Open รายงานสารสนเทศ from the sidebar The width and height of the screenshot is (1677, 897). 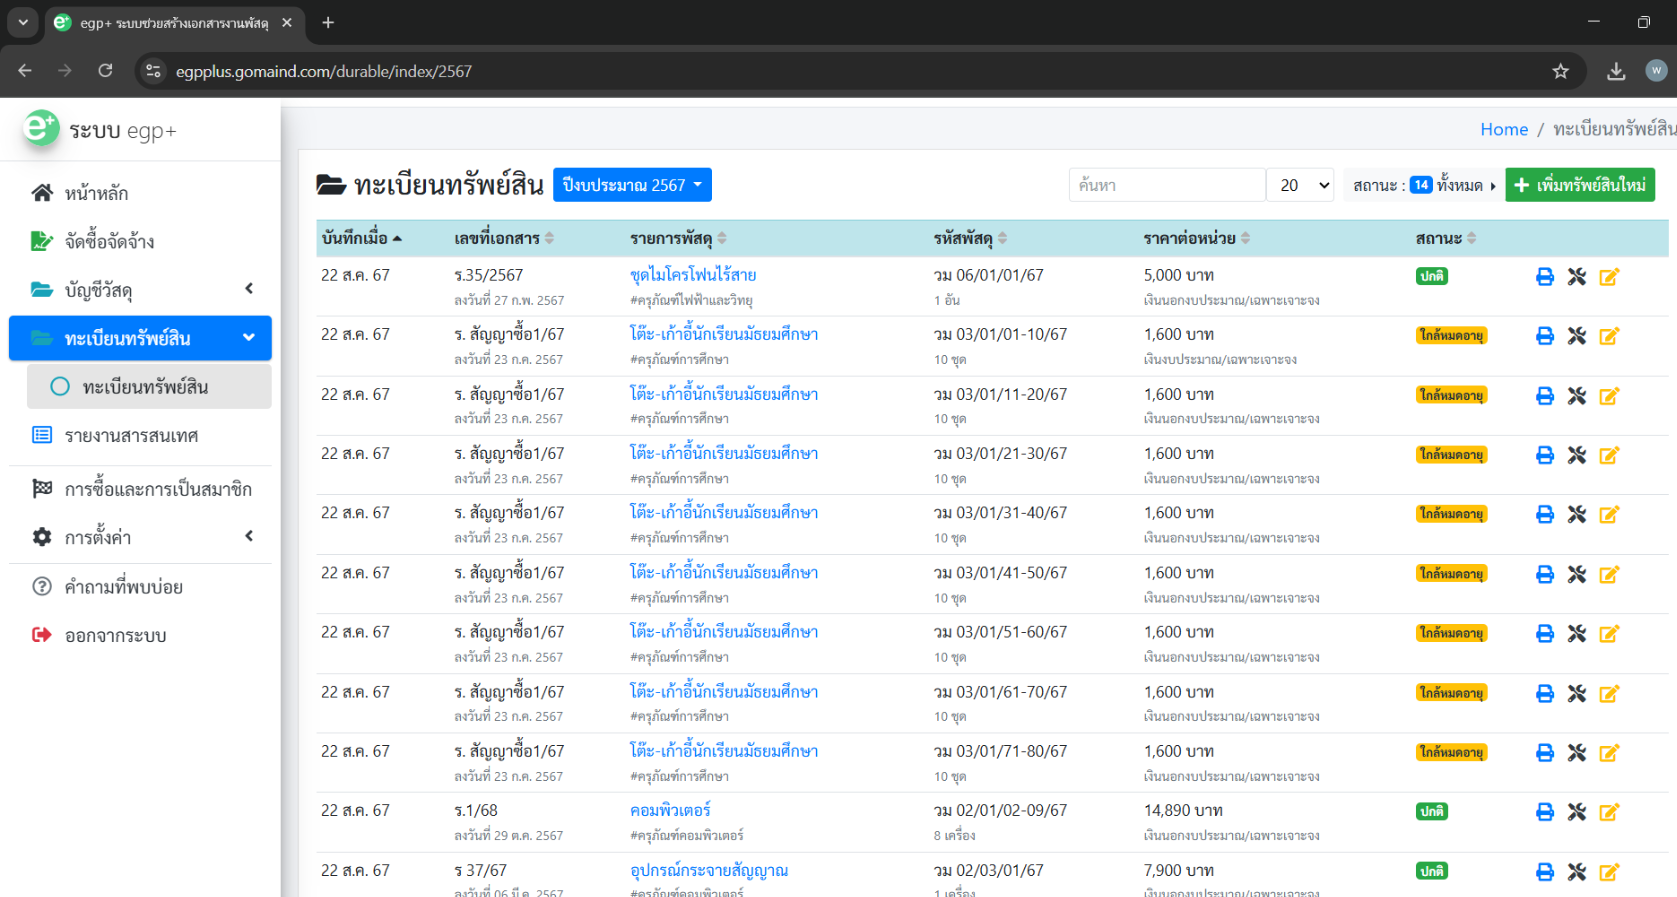click(131, 436)
